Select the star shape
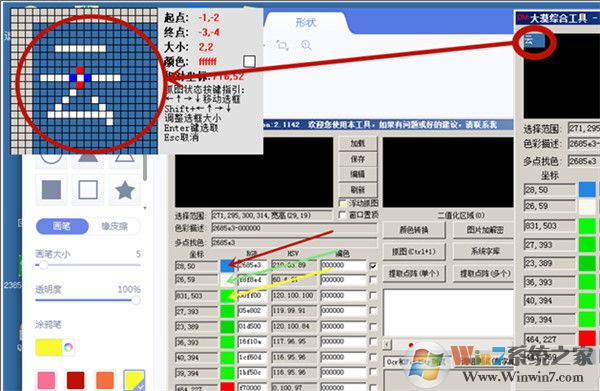Image resolution: width=600 pixels, height=391 pixels. click(124, 190)
